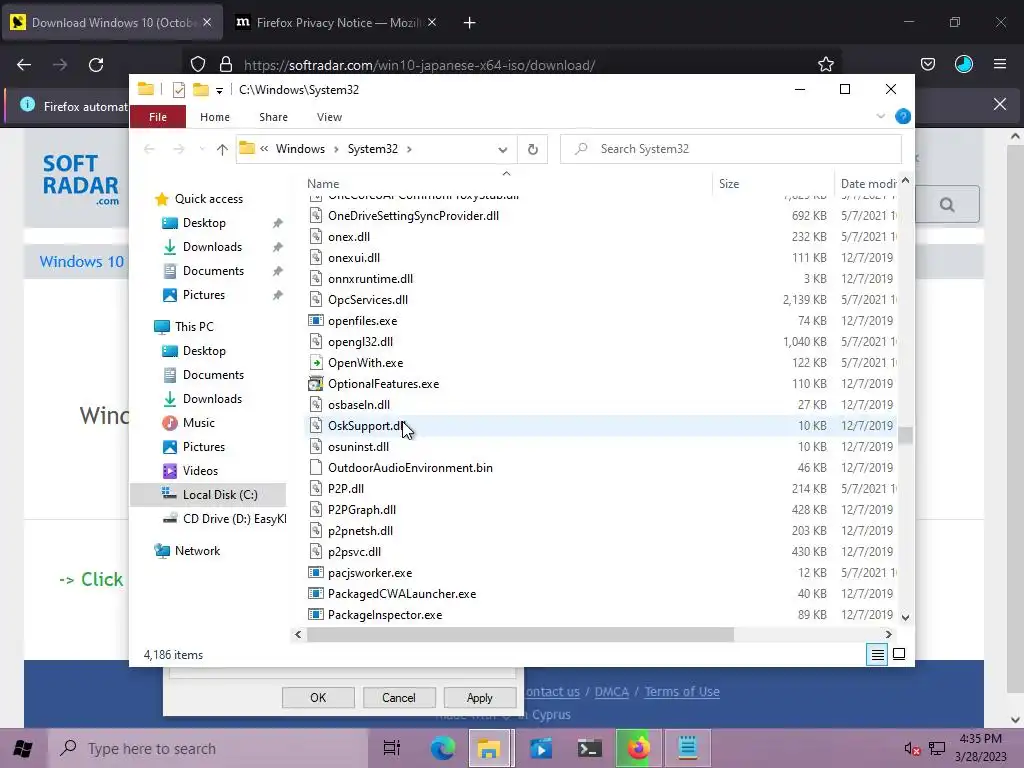
Task: Open Documents under Quick access
Action: pyautogui.click(x=213, y=271)
